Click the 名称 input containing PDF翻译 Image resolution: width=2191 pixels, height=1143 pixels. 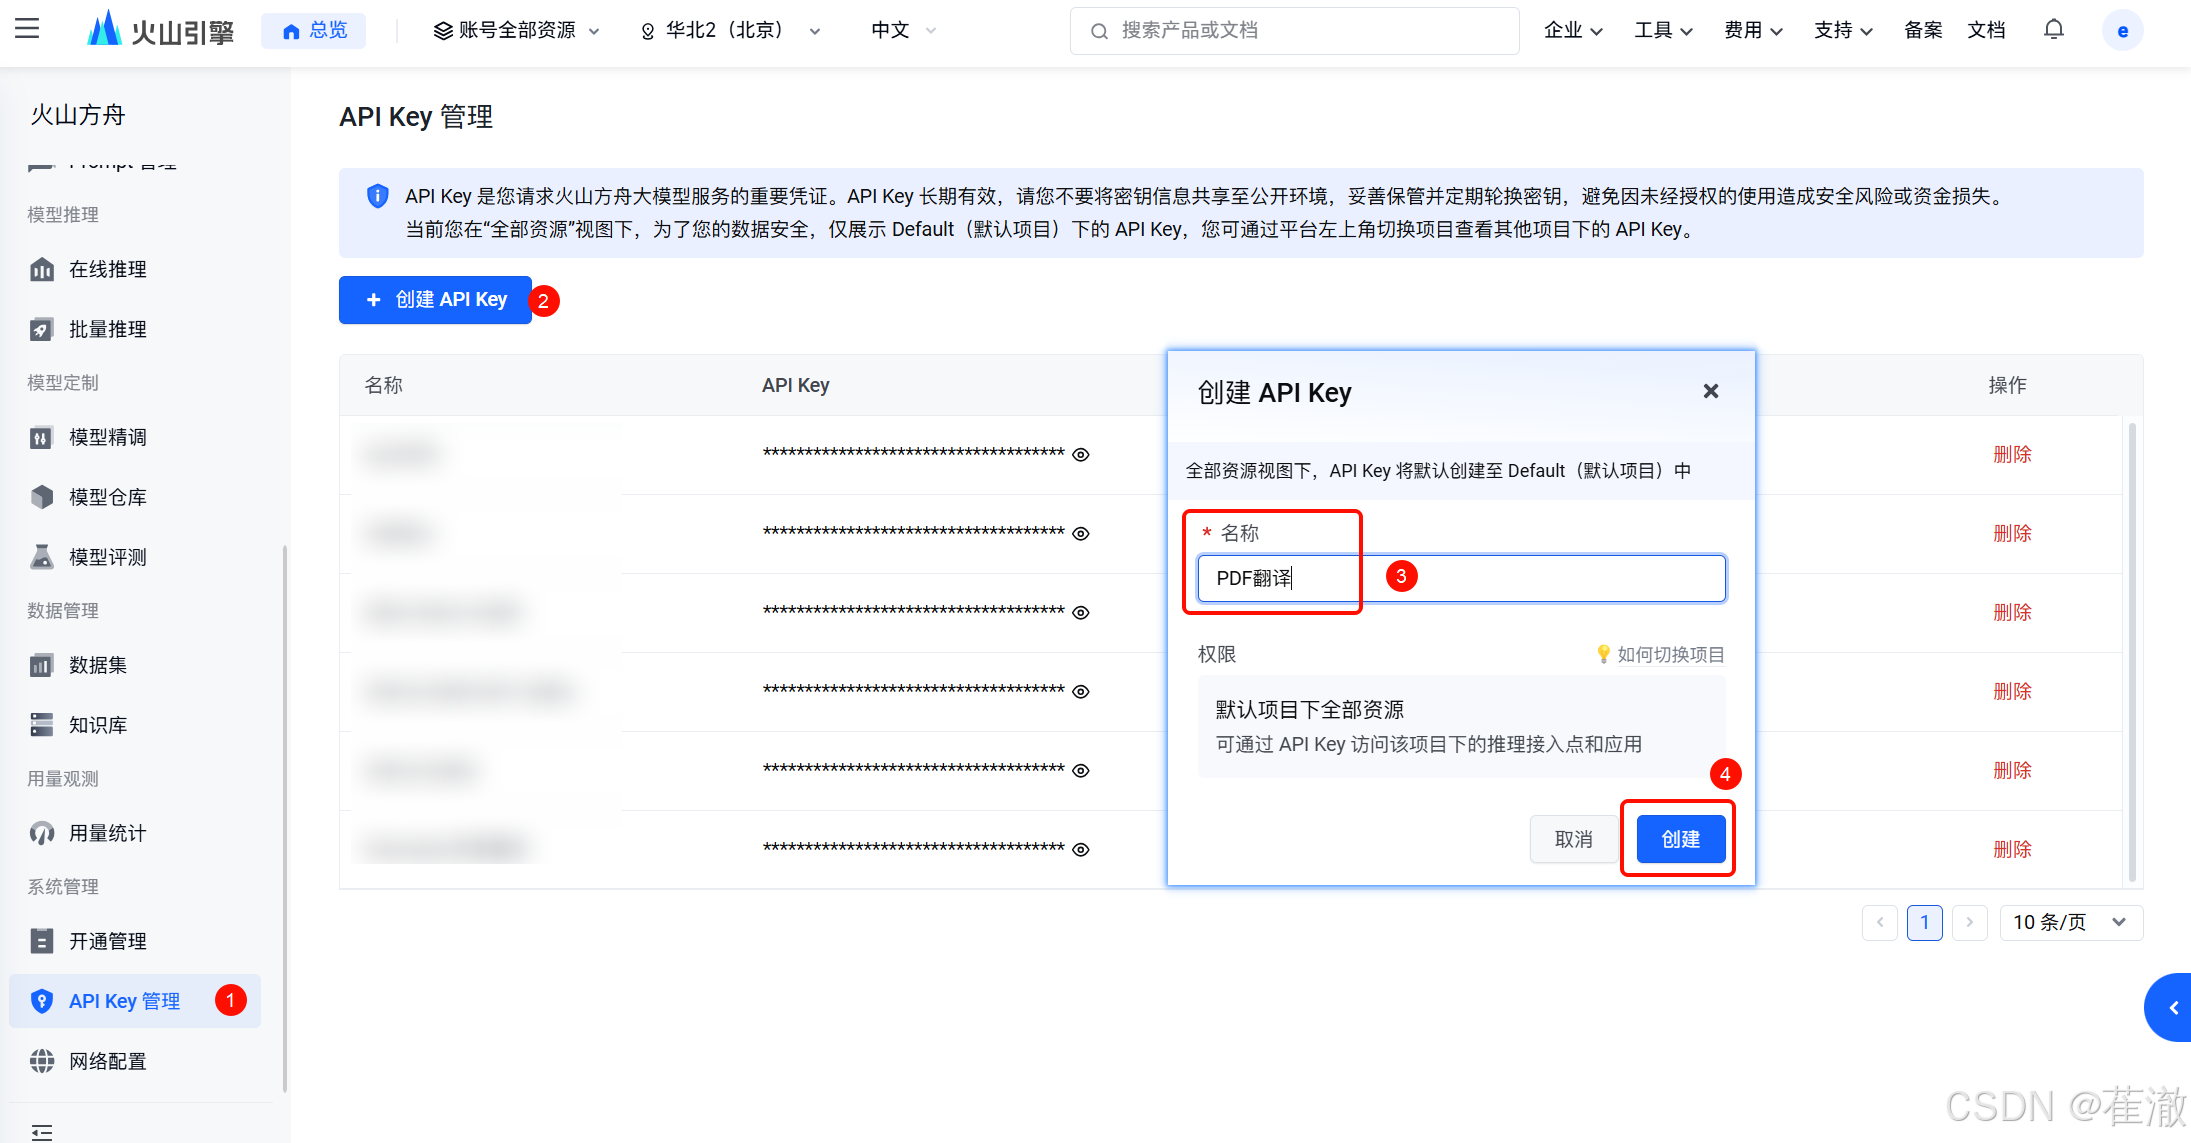point(1460,578)
